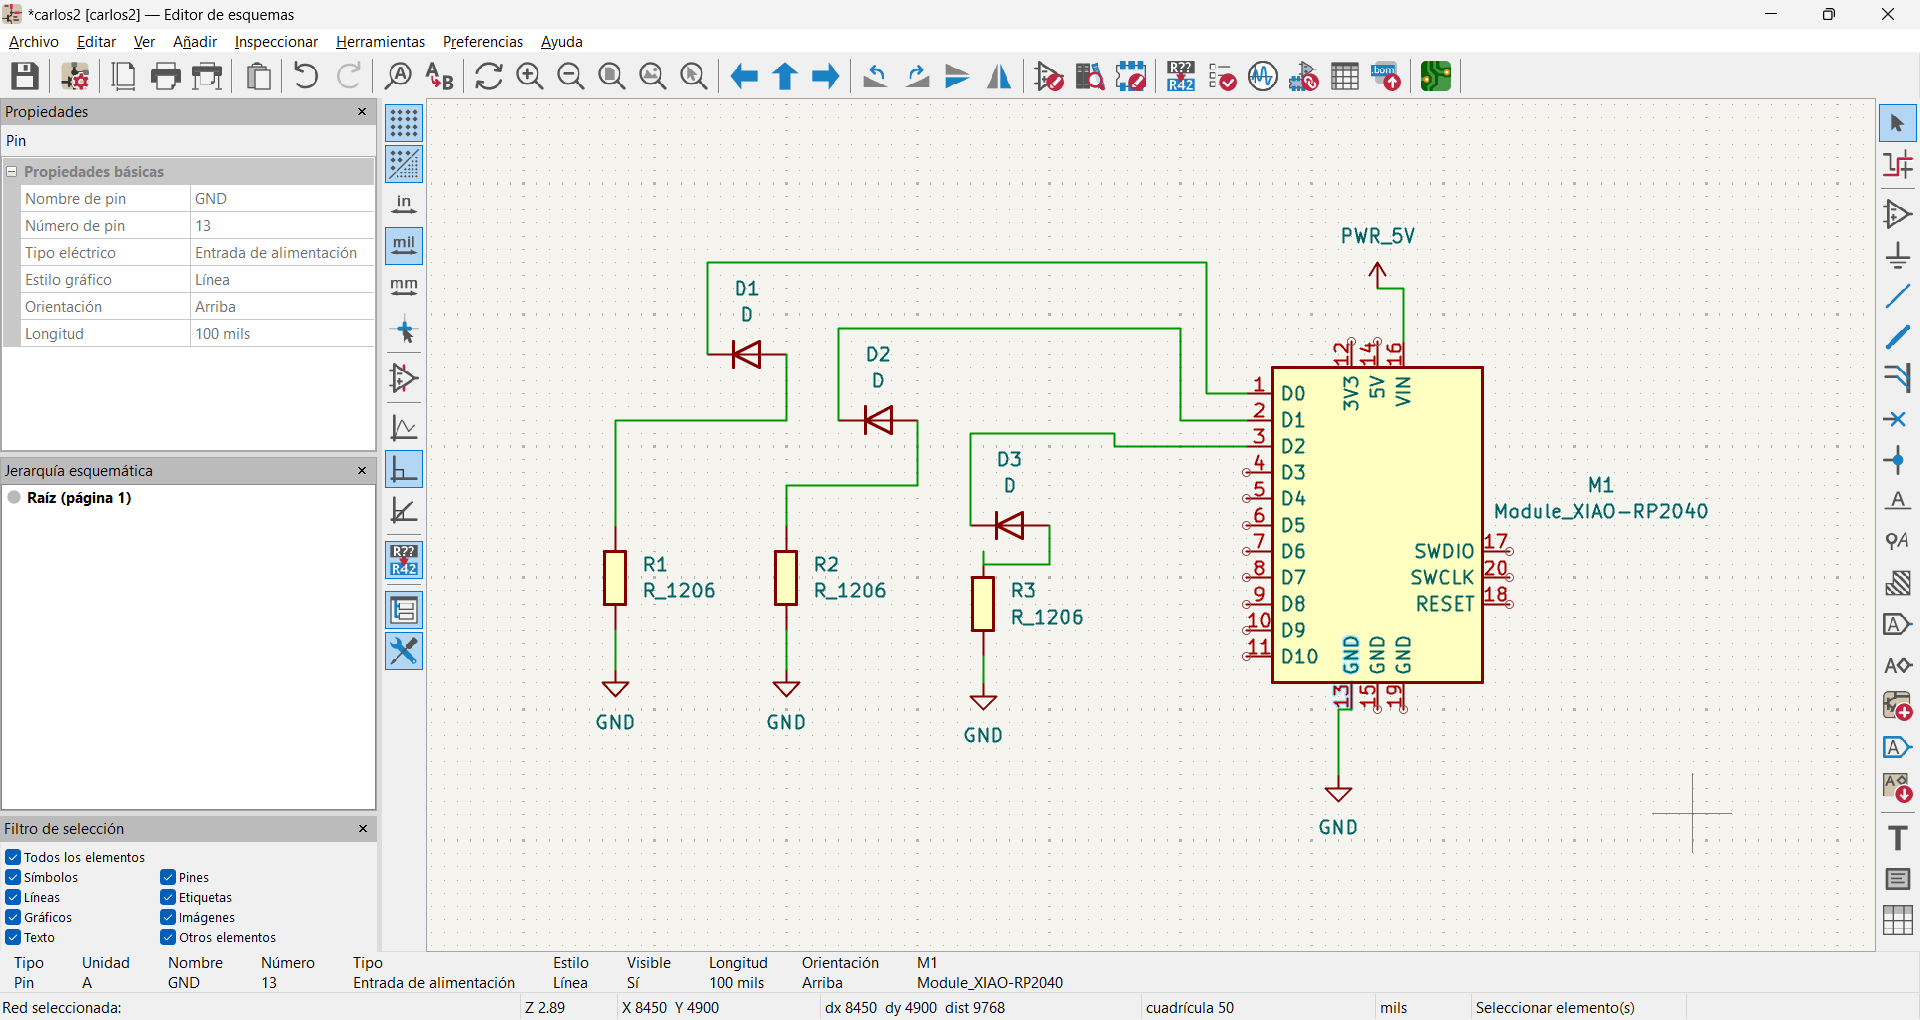
Task: Annotate the schematic symbols
Action: 1179,76
